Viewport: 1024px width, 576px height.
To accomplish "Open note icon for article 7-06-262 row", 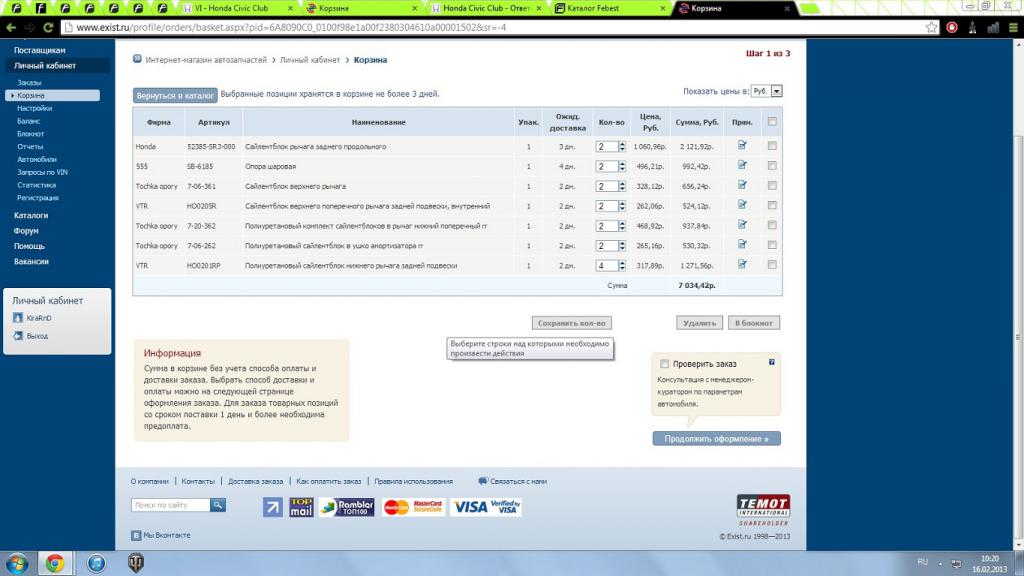I will tap(742, 244).
